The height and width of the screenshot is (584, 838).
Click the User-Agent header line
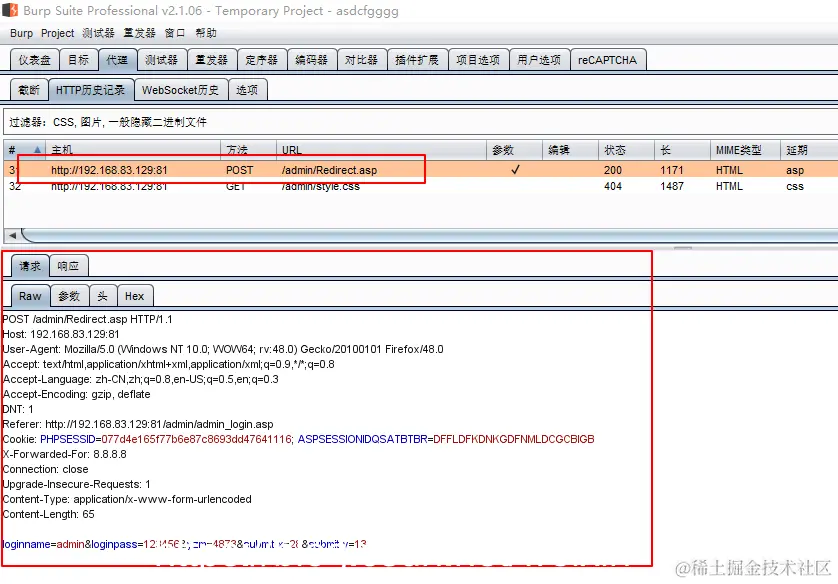click(223, 349)
